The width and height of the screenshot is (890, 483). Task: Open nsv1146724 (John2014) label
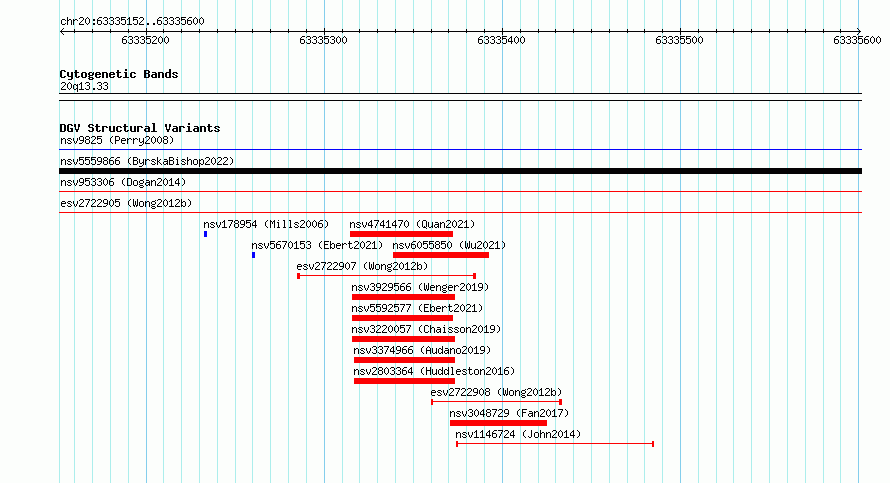518,434
